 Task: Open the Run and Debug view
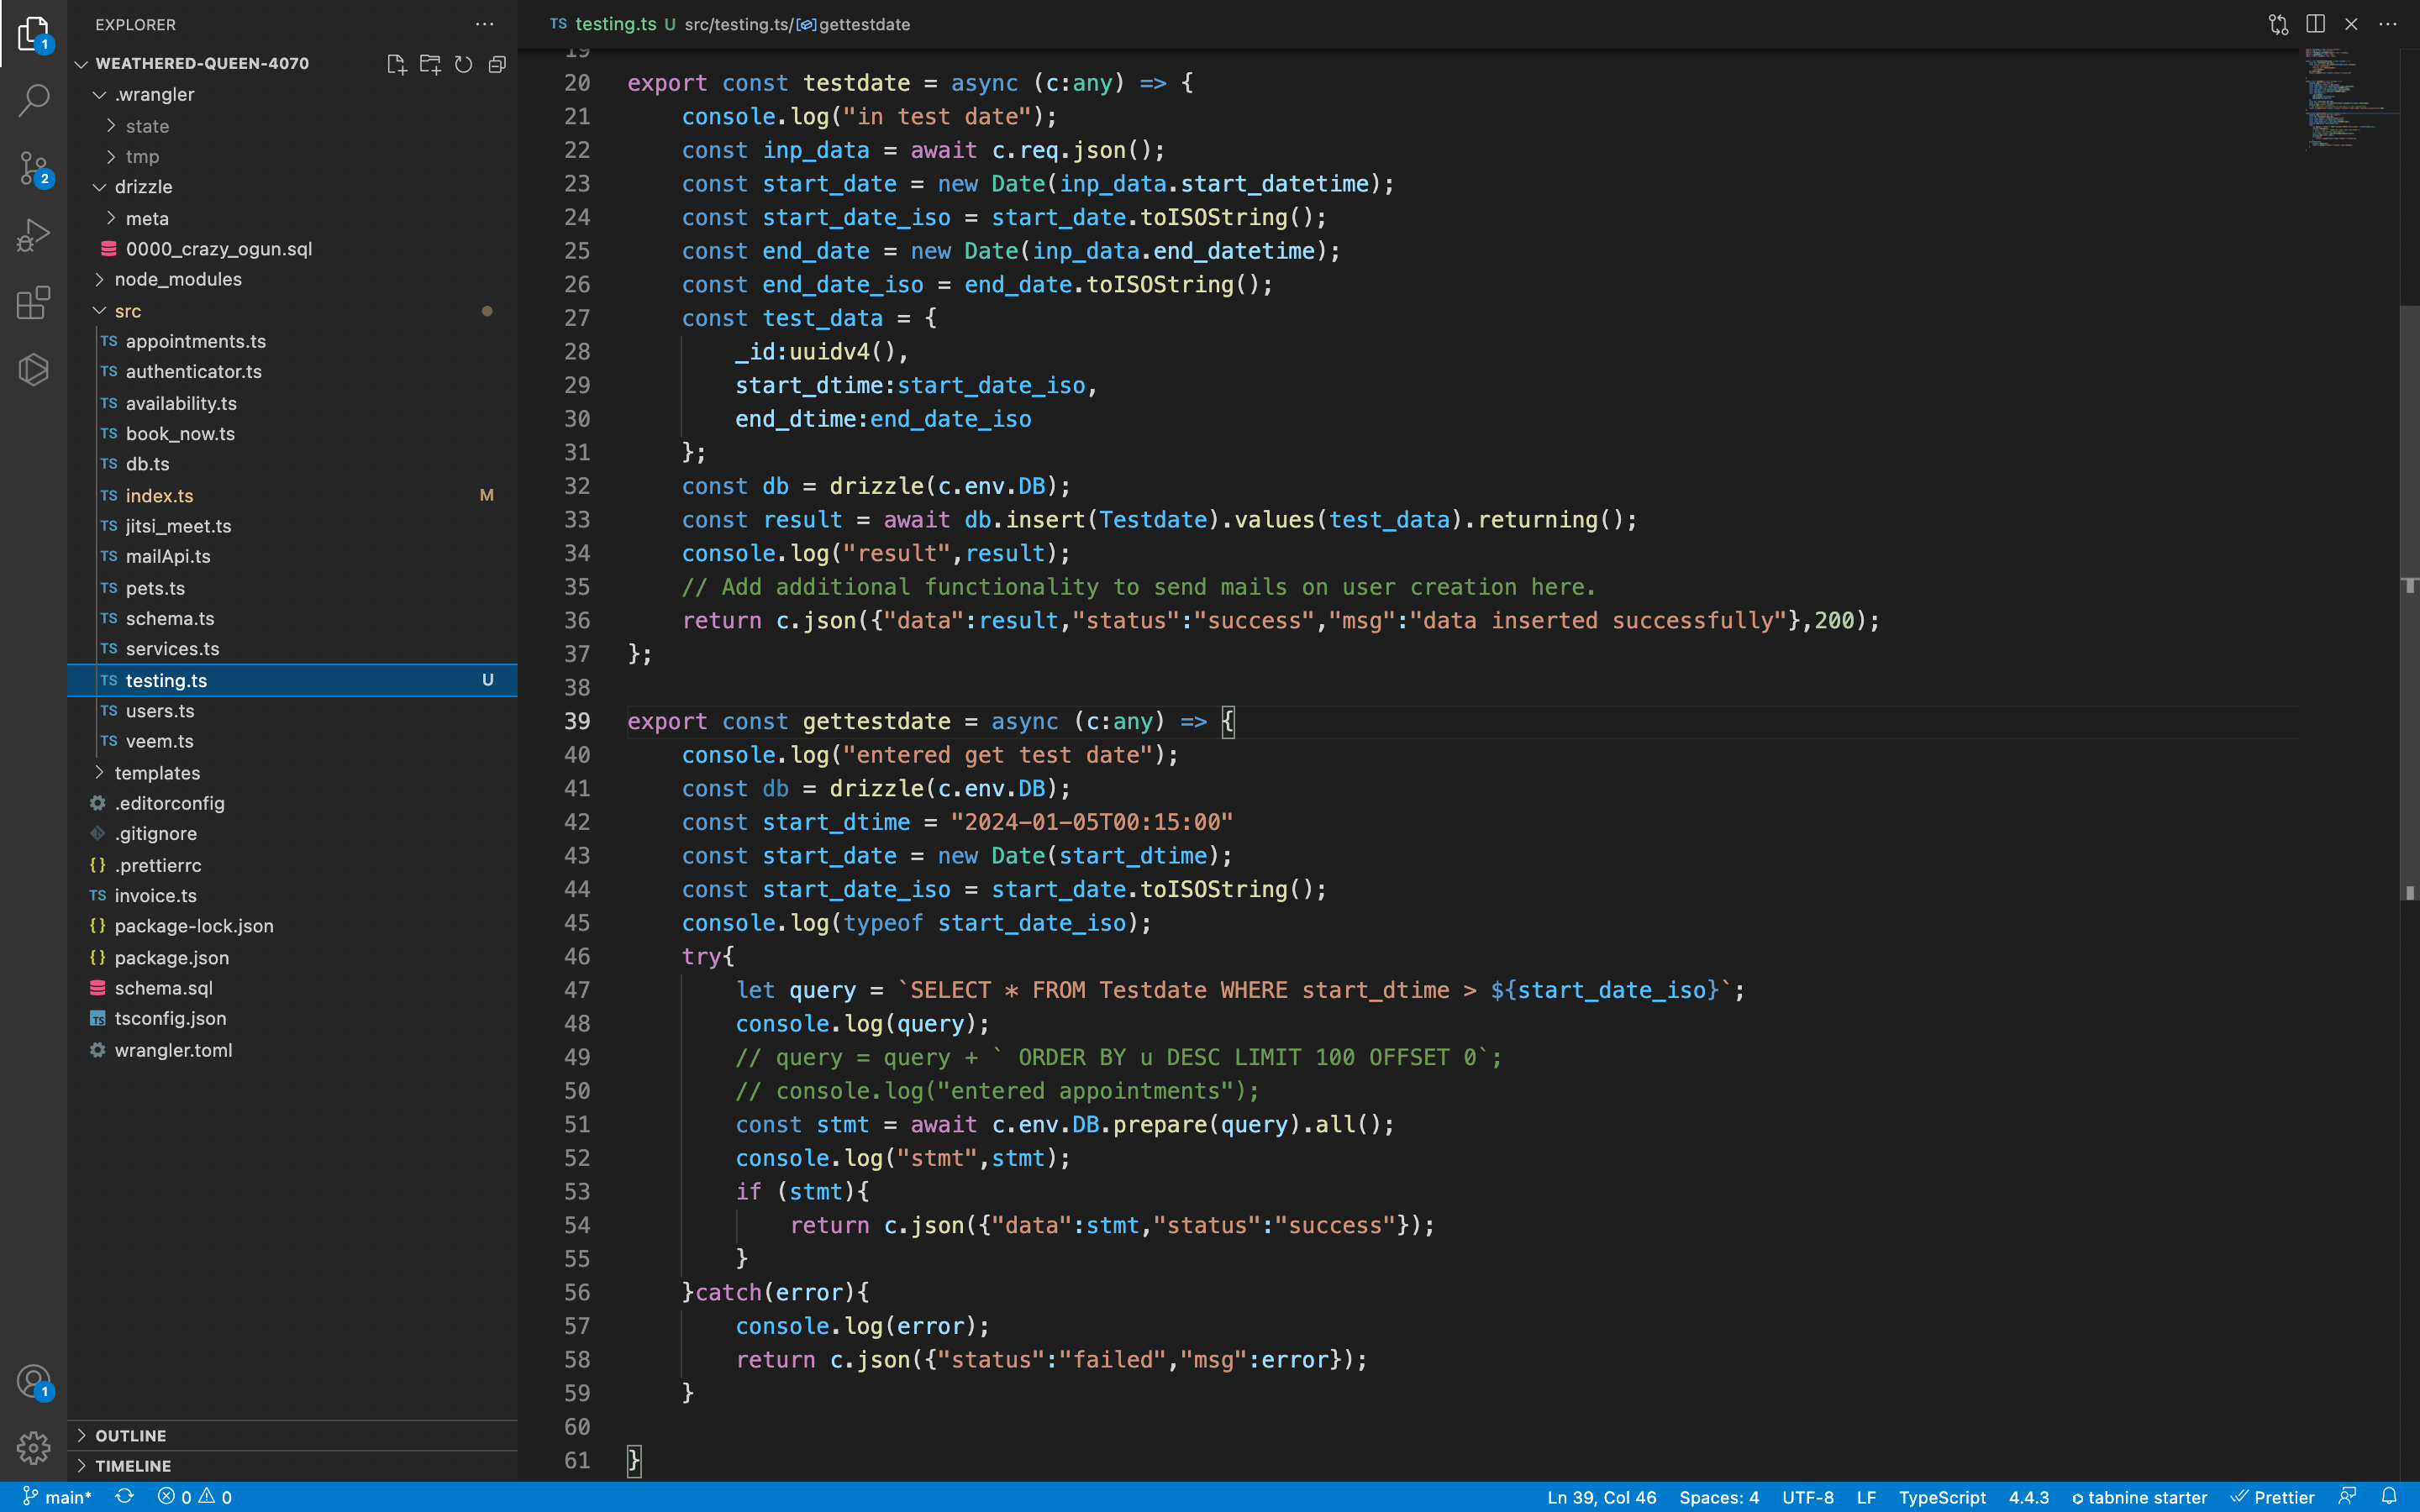(x=33, y=234)
